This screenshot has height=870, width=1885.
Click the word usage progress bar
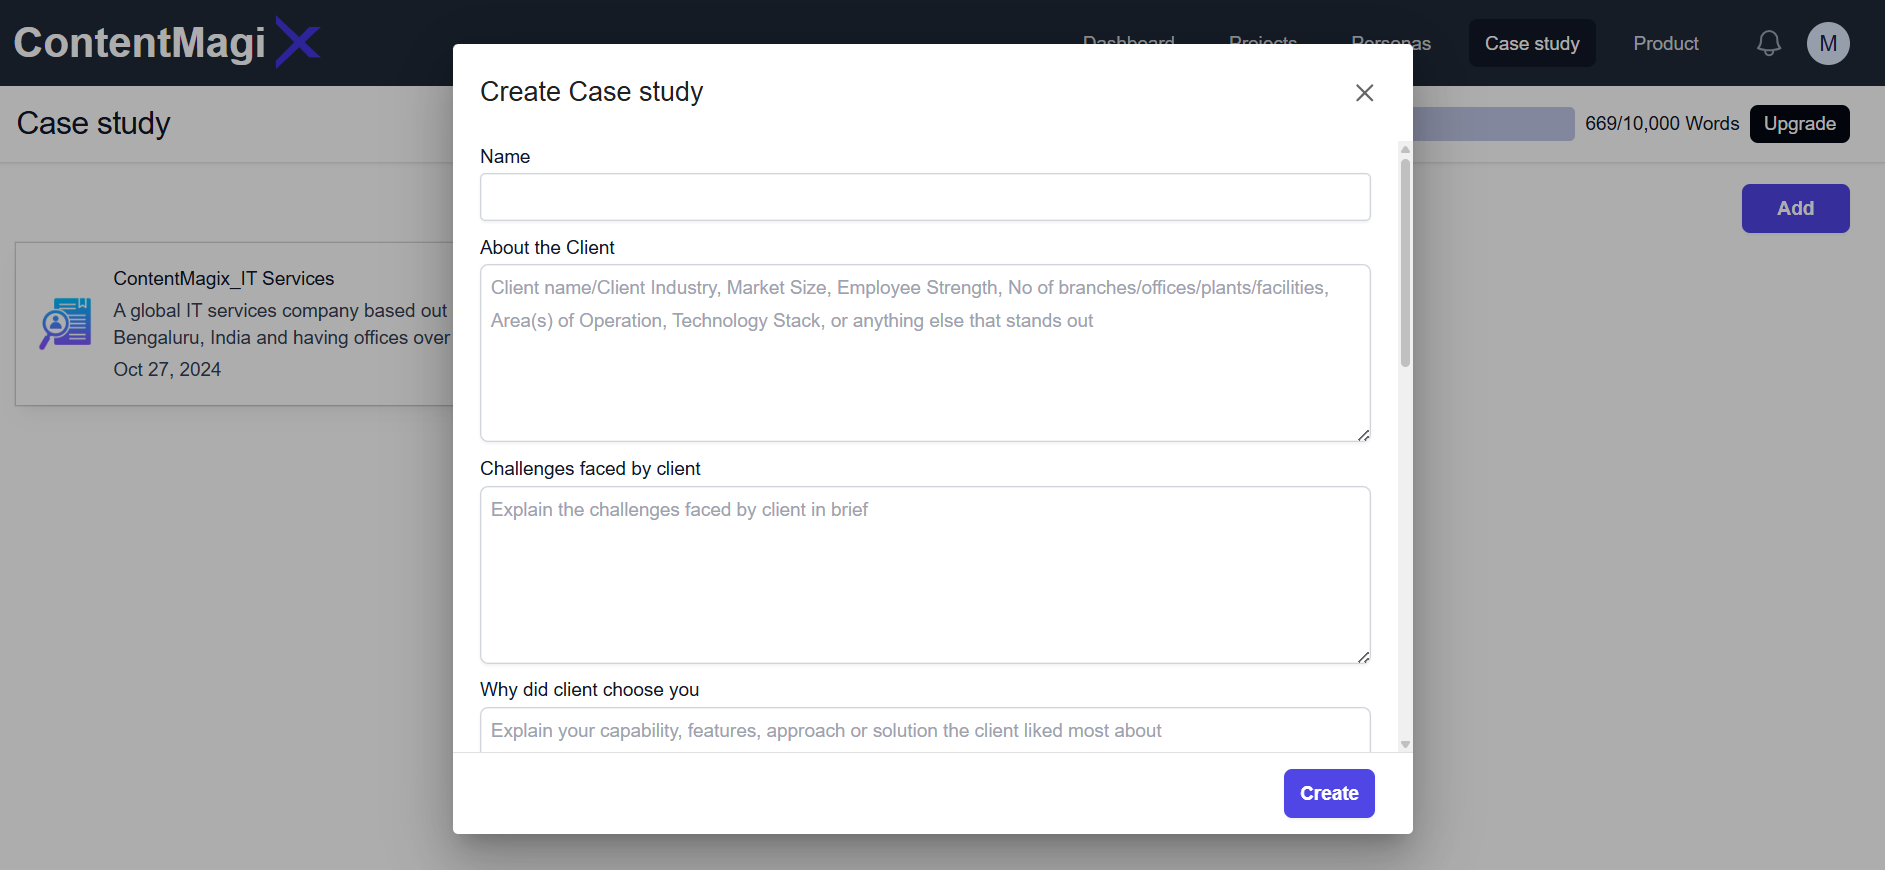tap(1493, 124)
